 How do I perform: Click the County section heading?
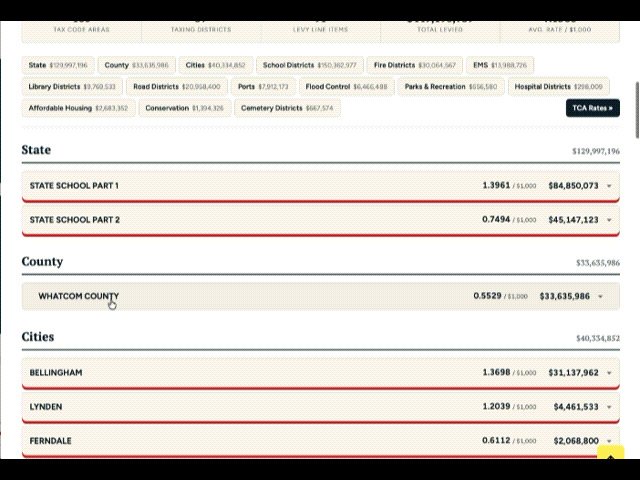click(x=42, y=262)
